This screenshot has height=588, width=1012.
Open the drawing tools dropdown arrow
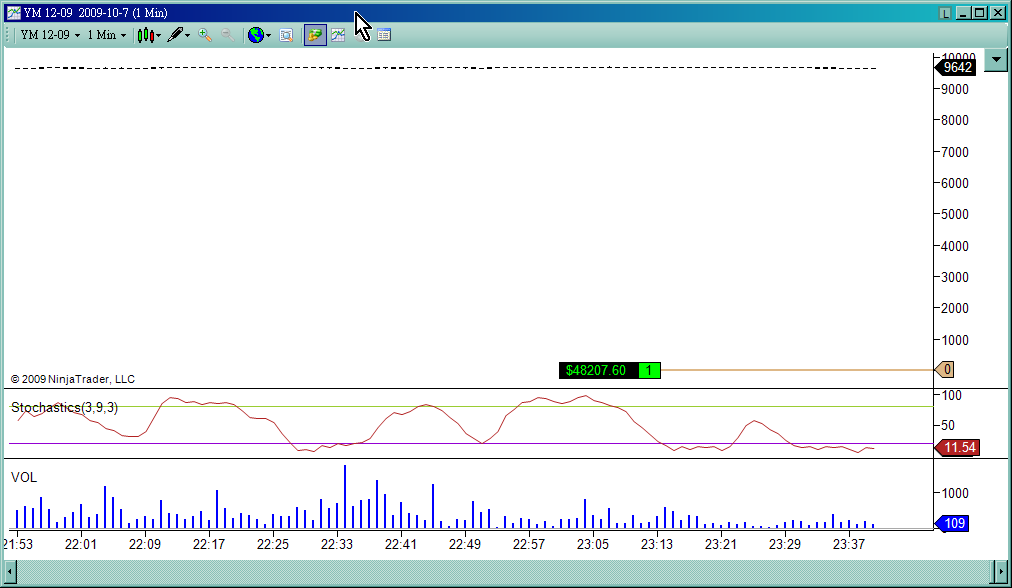click(188, 35)
